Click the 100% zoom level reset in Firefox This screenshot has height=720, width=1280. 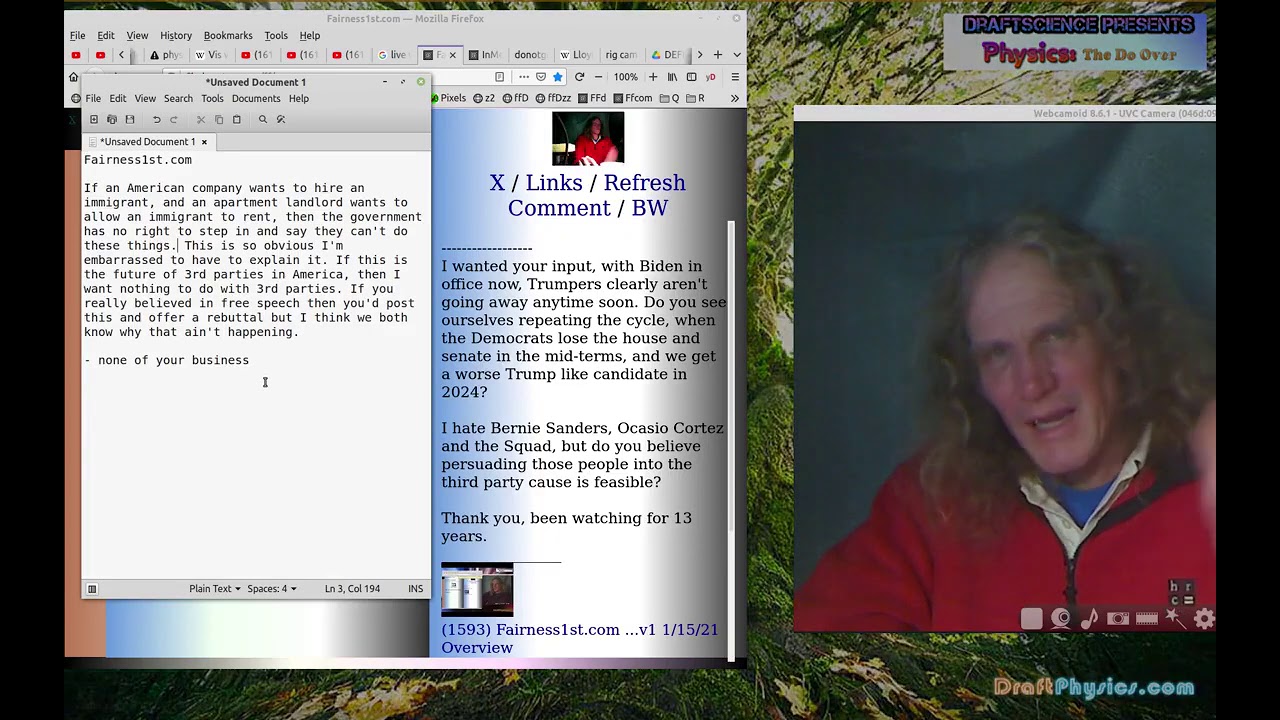(626, 77)
